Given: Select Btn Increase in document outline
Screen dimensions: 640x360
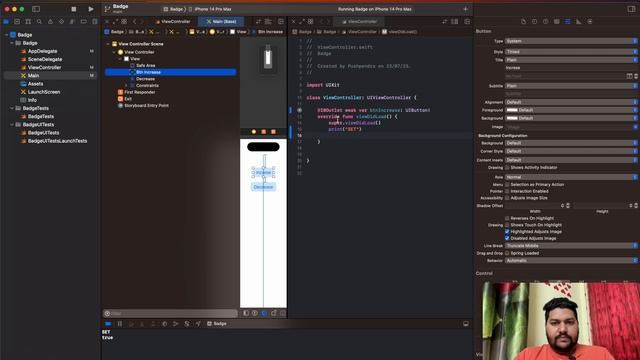Looking at the screenshot, I should [x=171, y=72].
